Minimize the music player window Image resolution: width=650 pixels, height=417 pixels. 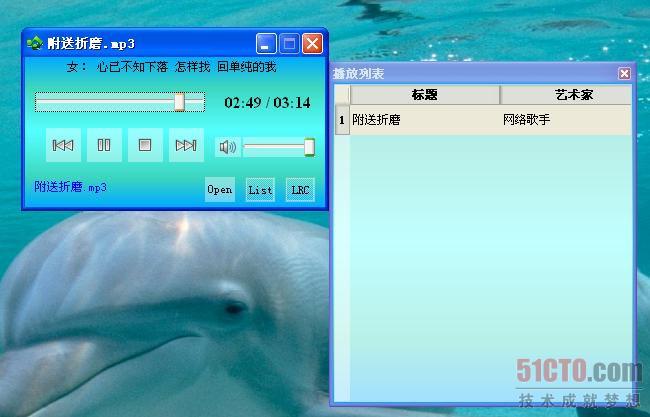pos(266,44)
